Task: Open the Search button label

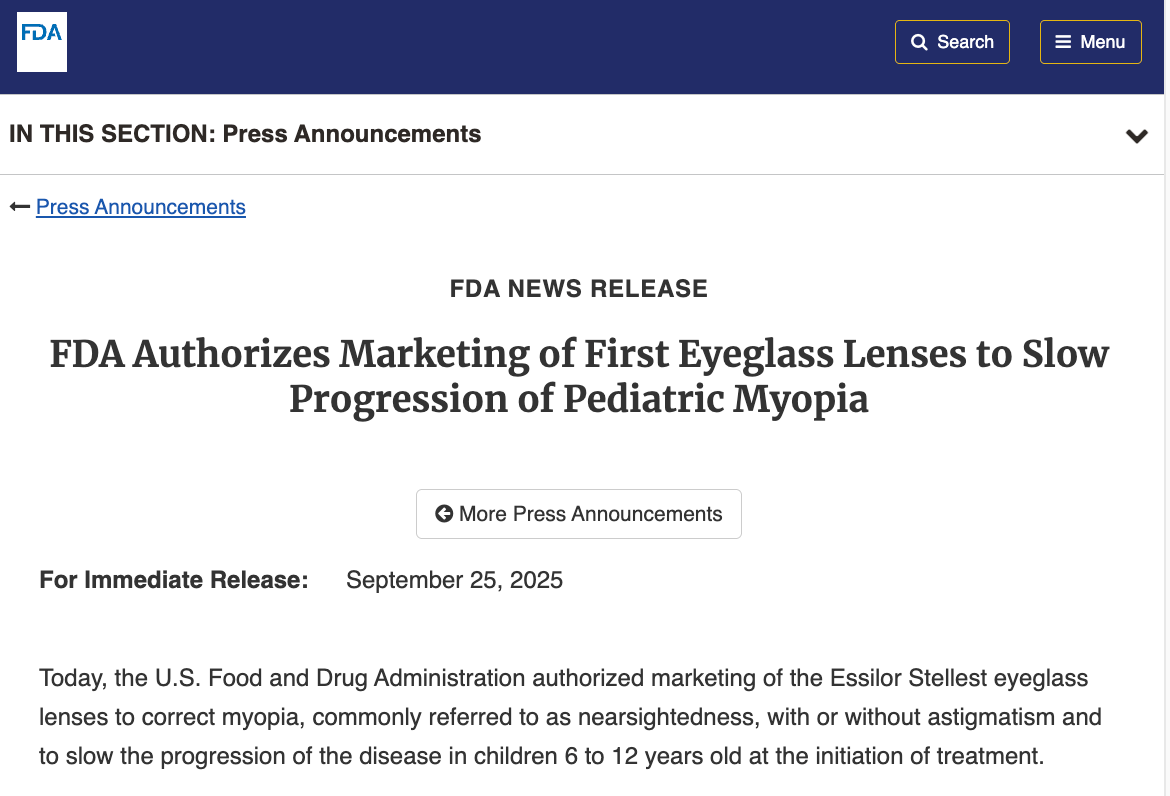Action: [x=965, y=42]
